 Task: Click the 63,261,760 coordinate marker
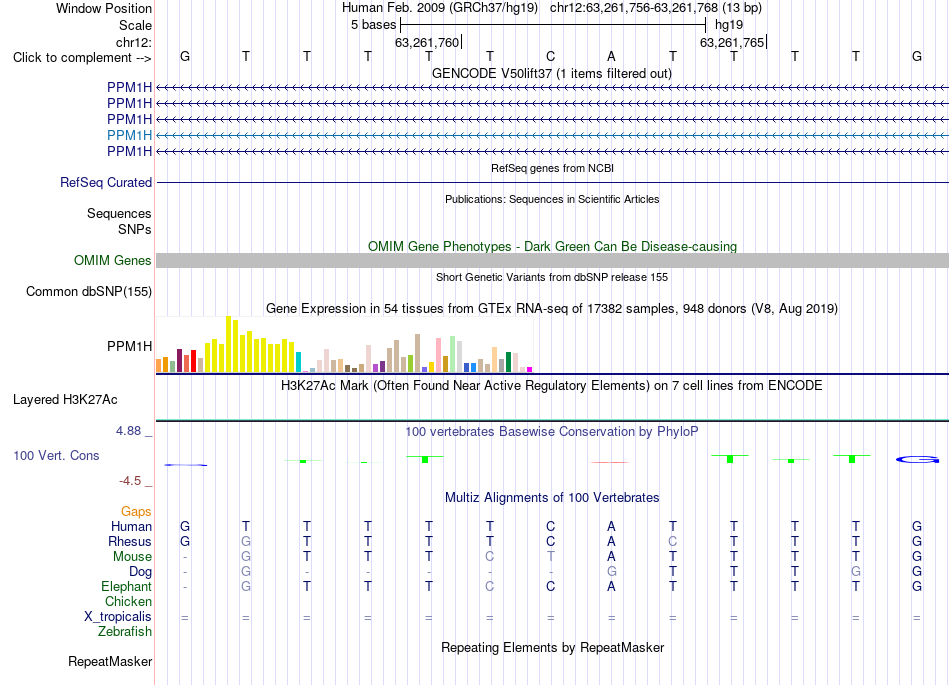427,42
